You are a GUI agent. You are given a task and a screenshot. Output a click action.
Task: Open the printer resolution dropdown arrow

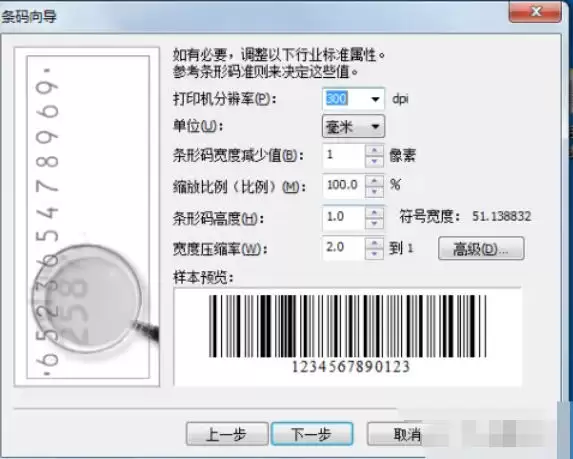375,99
